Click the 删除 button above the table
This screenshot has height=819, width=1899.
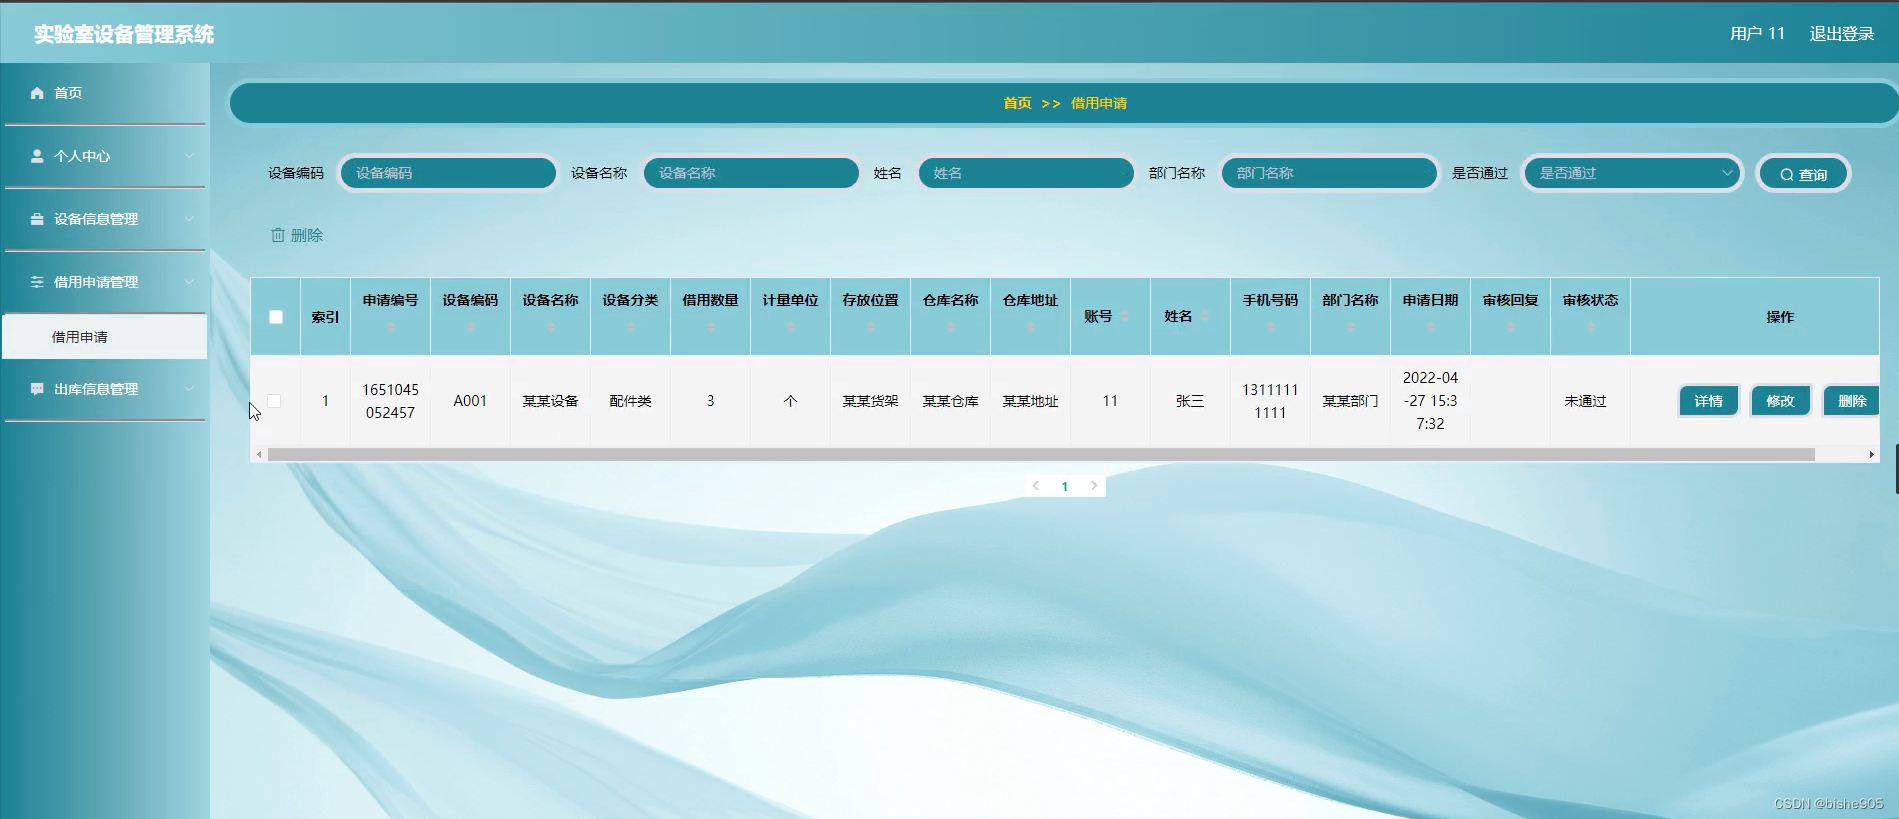(297, 235)
